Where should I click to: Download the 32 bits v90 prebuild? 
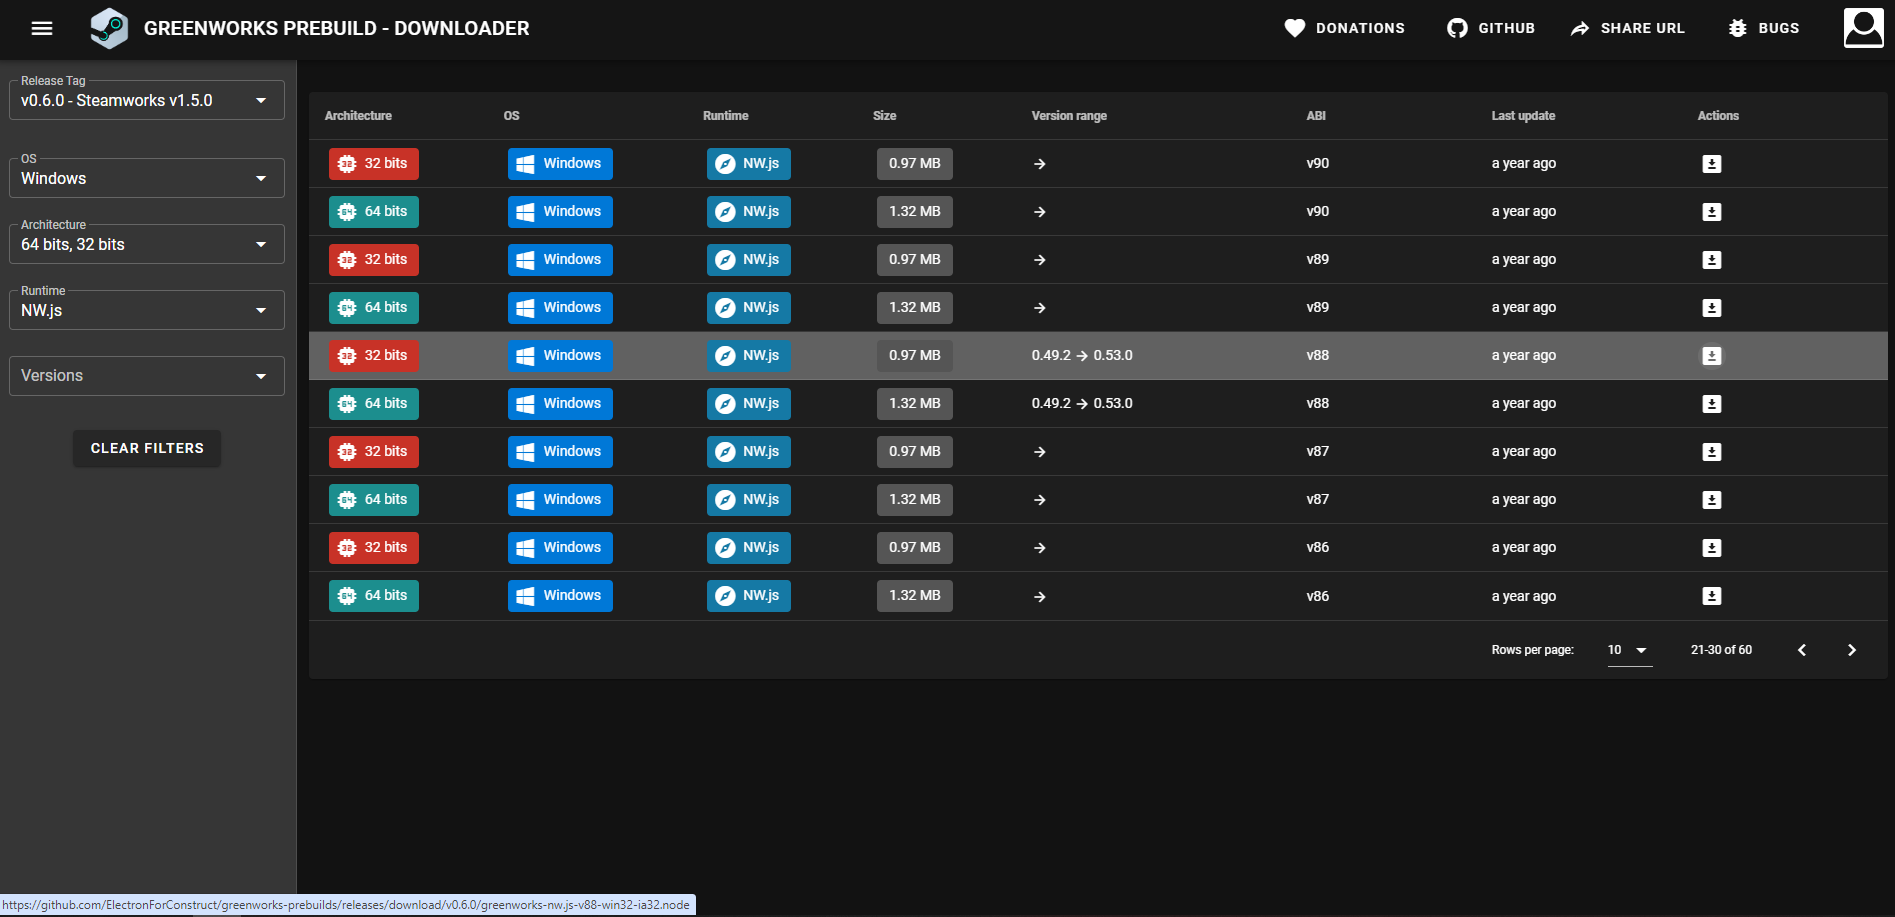[x=1712, y=164]
